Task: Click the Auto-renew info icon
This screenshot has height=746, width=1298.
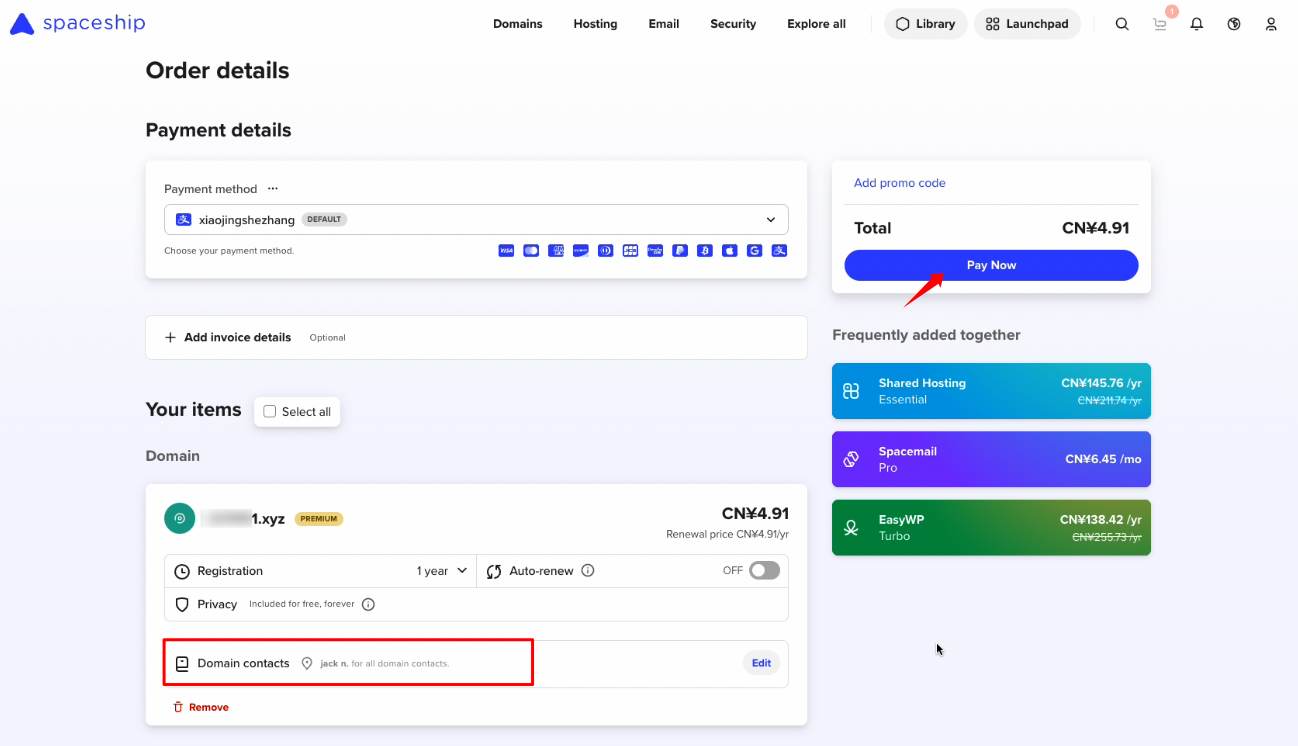Action: point(588,571)
